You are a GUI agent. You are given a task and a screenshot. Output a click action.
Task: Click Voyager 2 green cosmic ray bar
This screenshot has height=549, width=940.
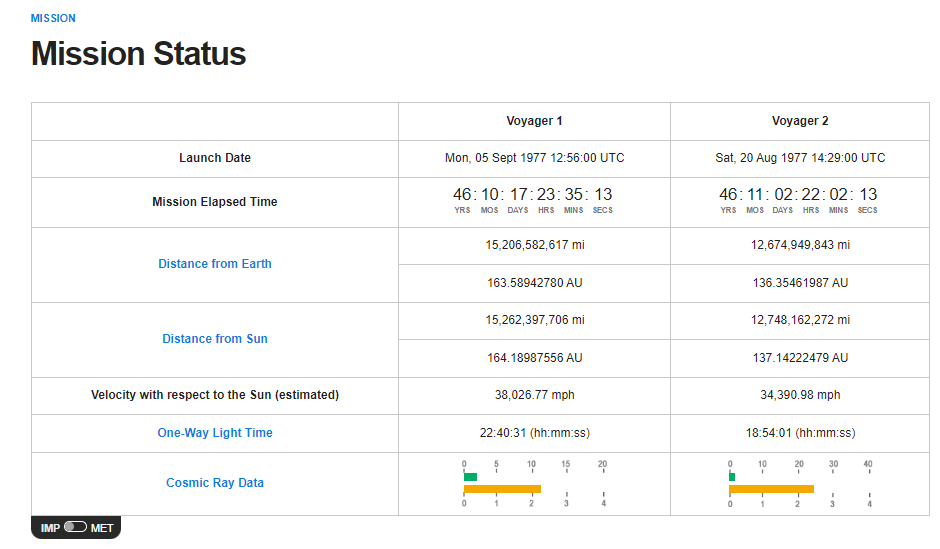pyautogui.click(x=732, y=477)
